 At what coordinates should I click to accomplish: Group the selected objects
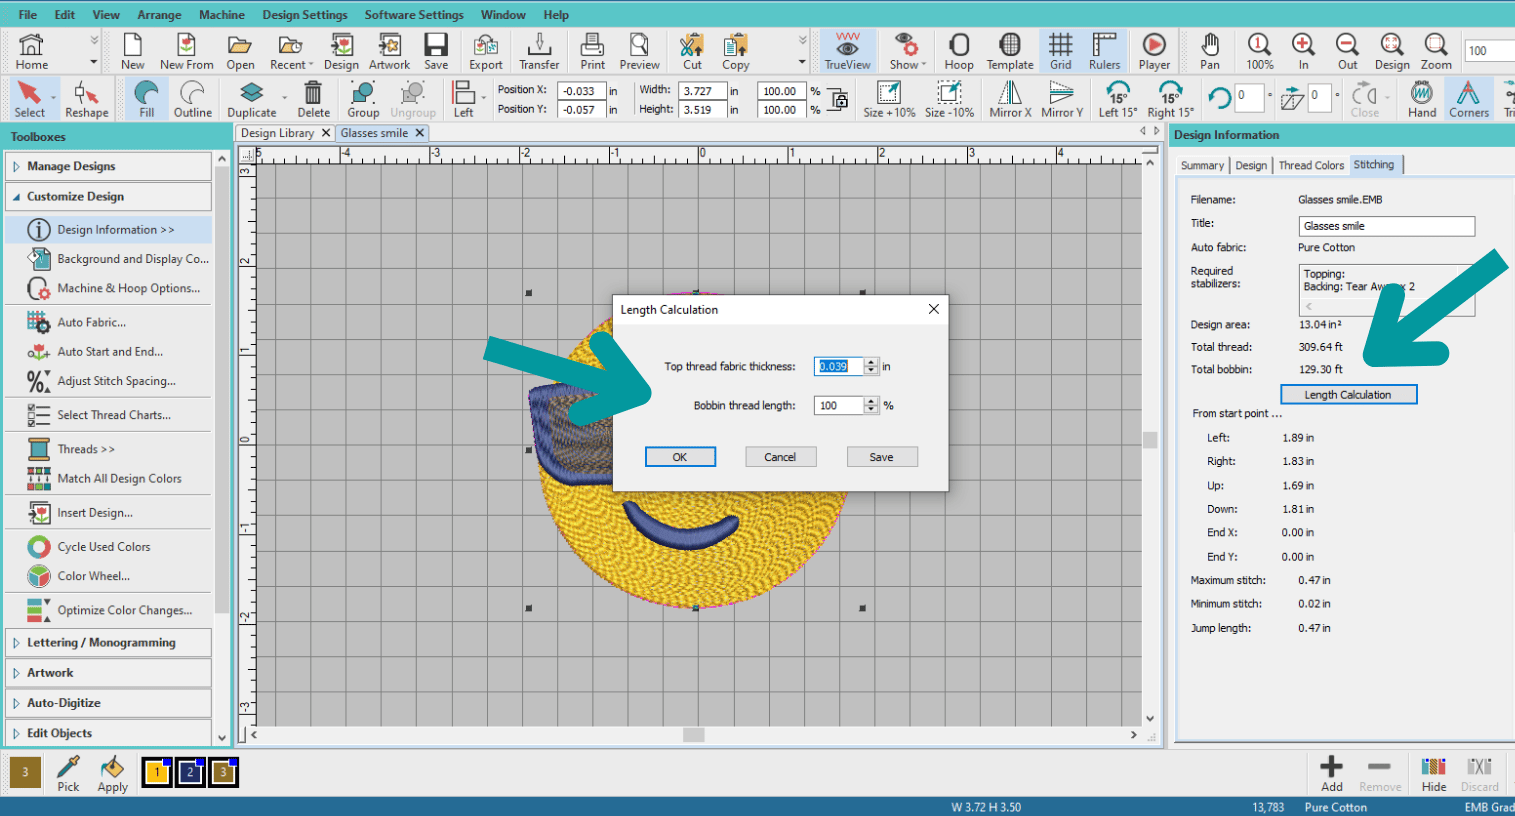(363, 99)
